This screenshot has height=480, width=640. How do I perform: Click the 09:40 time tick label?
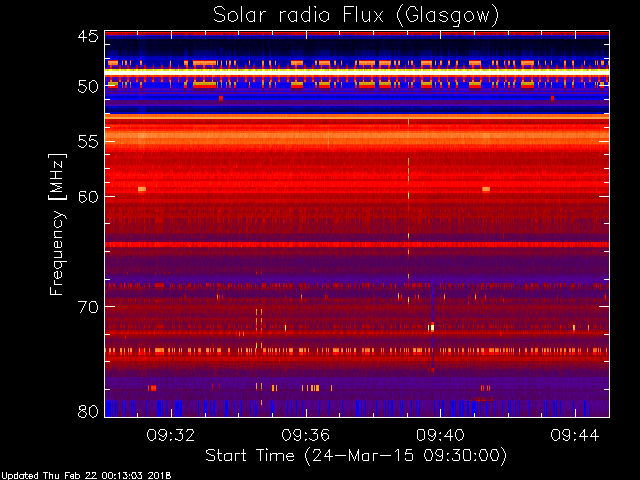click(x=440, y=435)
